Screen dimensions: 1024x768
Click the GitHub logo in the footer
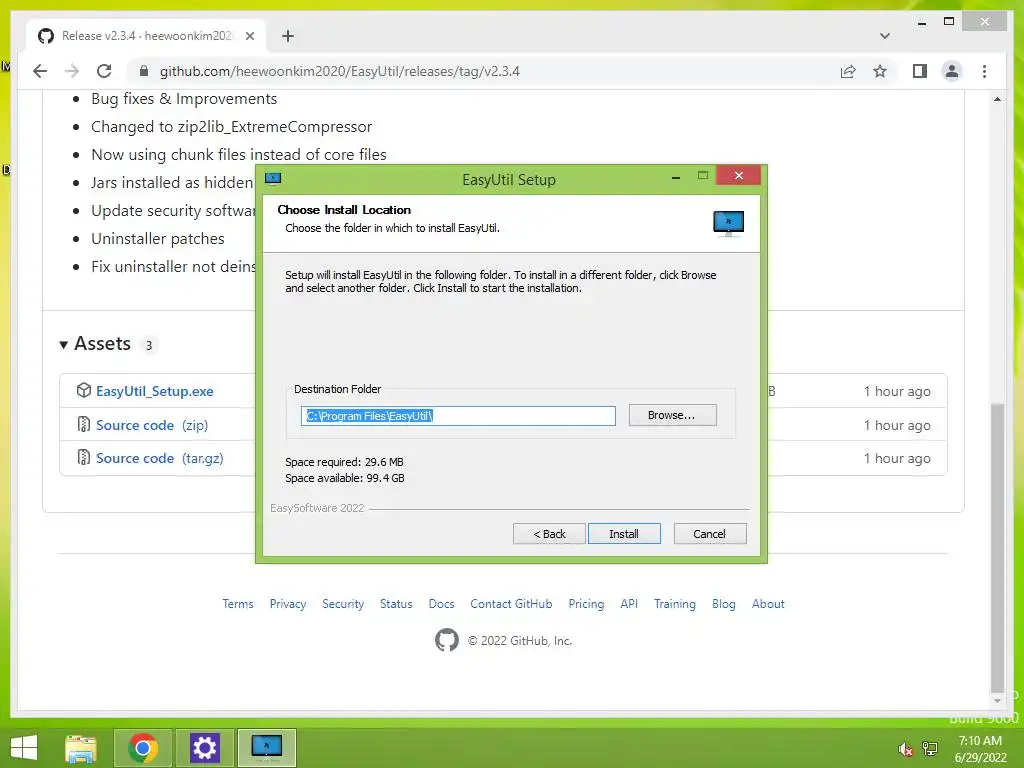click(x=447, y=640)
